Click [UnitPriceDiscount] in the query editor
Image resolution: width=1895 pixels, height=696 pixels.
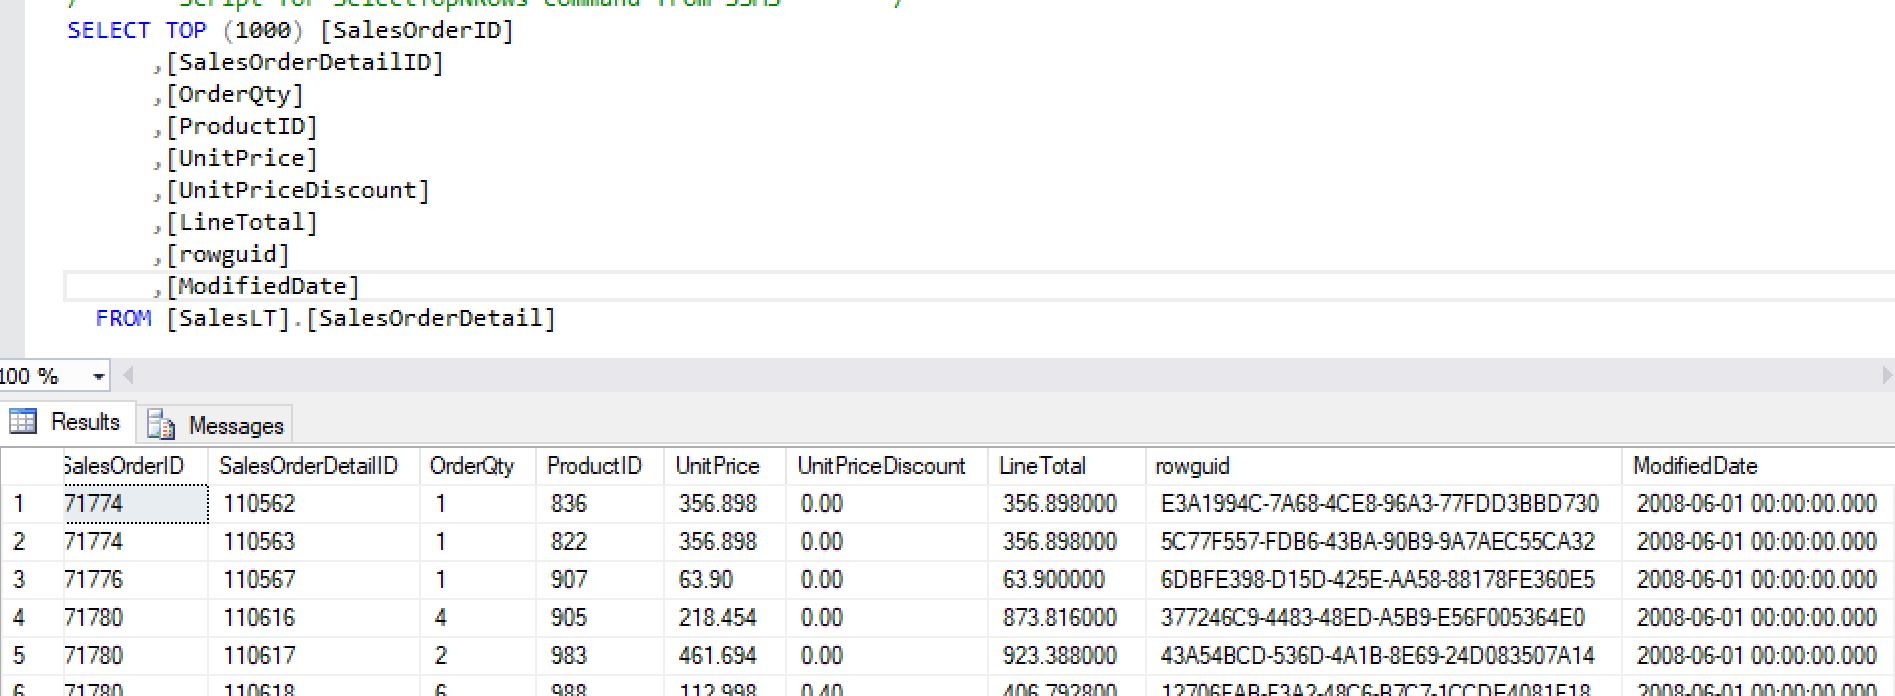(298, 190)
